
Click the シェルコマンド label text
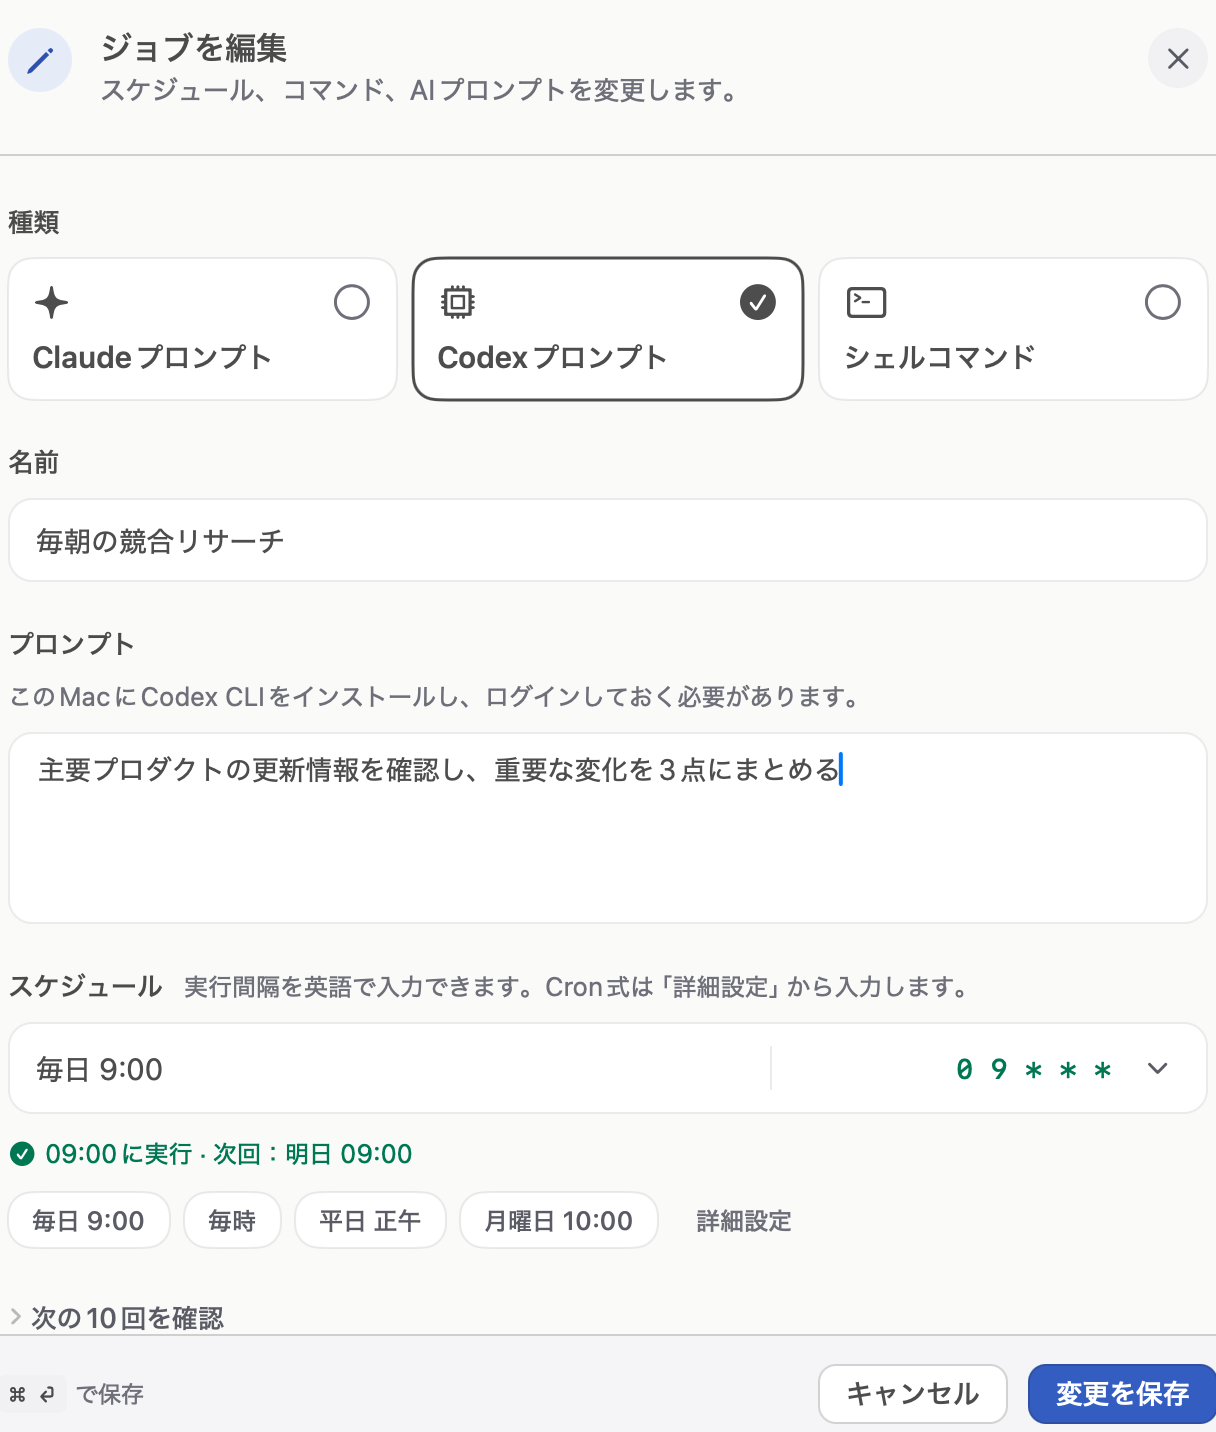point(939,357)
